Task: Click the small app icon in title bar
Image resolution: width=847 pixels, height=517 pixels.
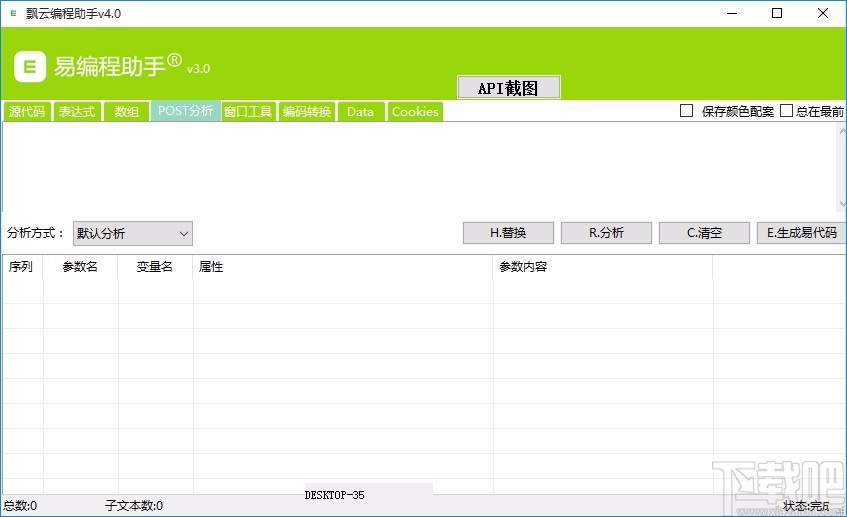Action: tap(14, 14)
